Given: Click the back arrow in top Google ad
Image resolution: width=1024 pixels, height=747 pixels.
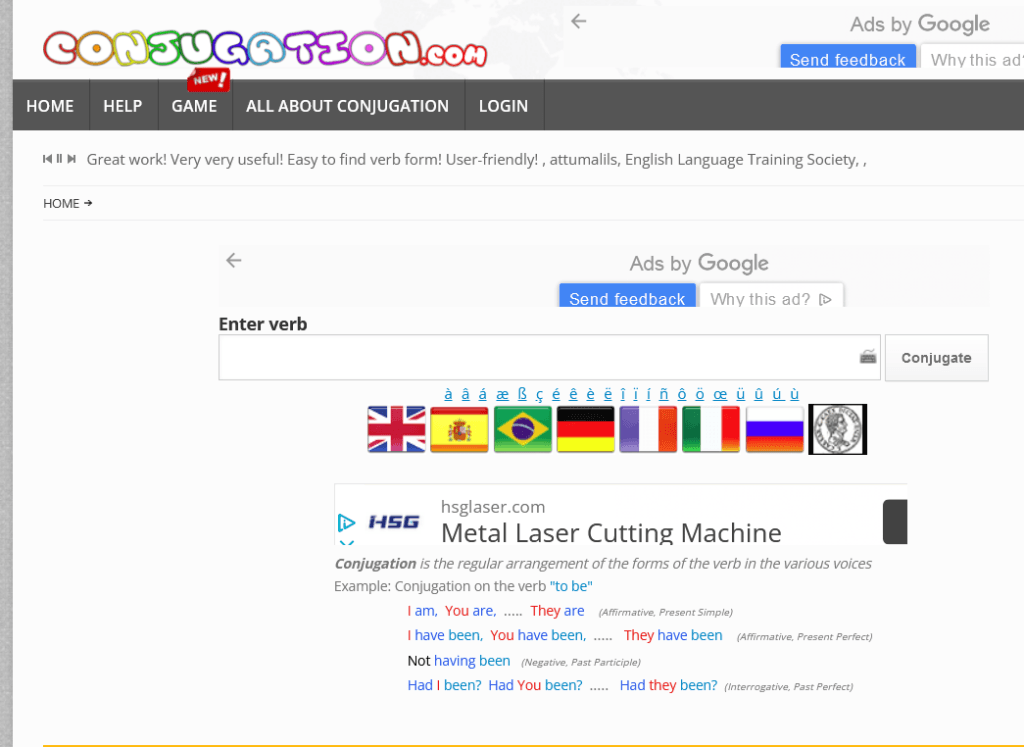Looking at the screenshot, I should [579, 22].
